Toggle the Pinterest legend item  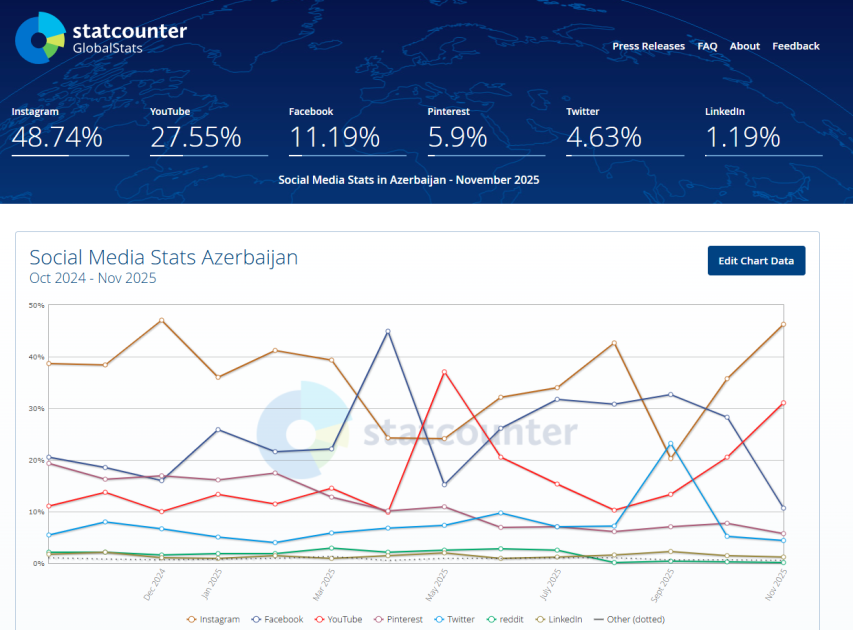[401, 619]
